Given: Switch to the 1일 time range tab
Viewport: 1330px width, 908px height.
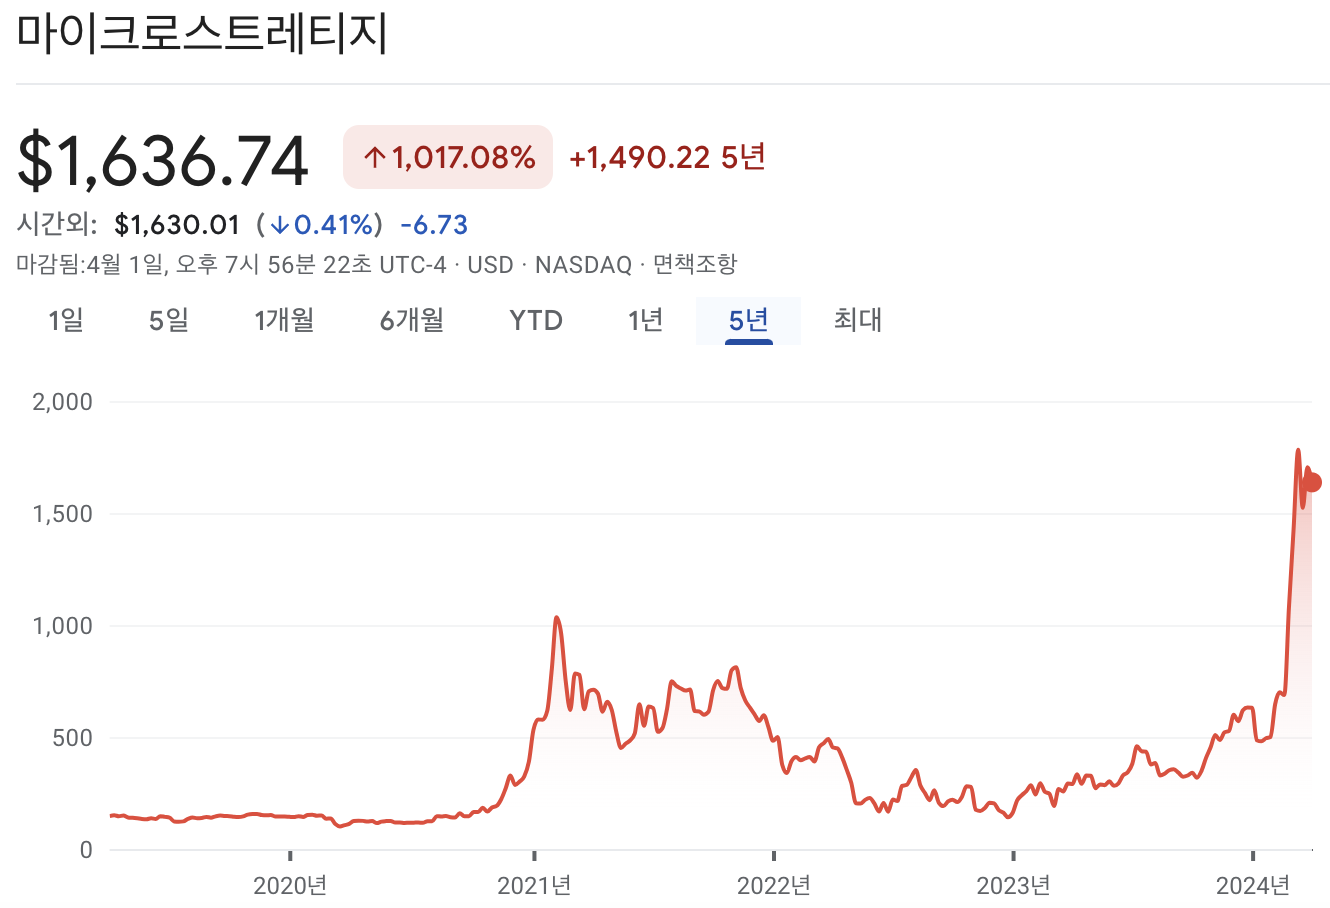Looking at the screenshot, I should click(66, 320).
